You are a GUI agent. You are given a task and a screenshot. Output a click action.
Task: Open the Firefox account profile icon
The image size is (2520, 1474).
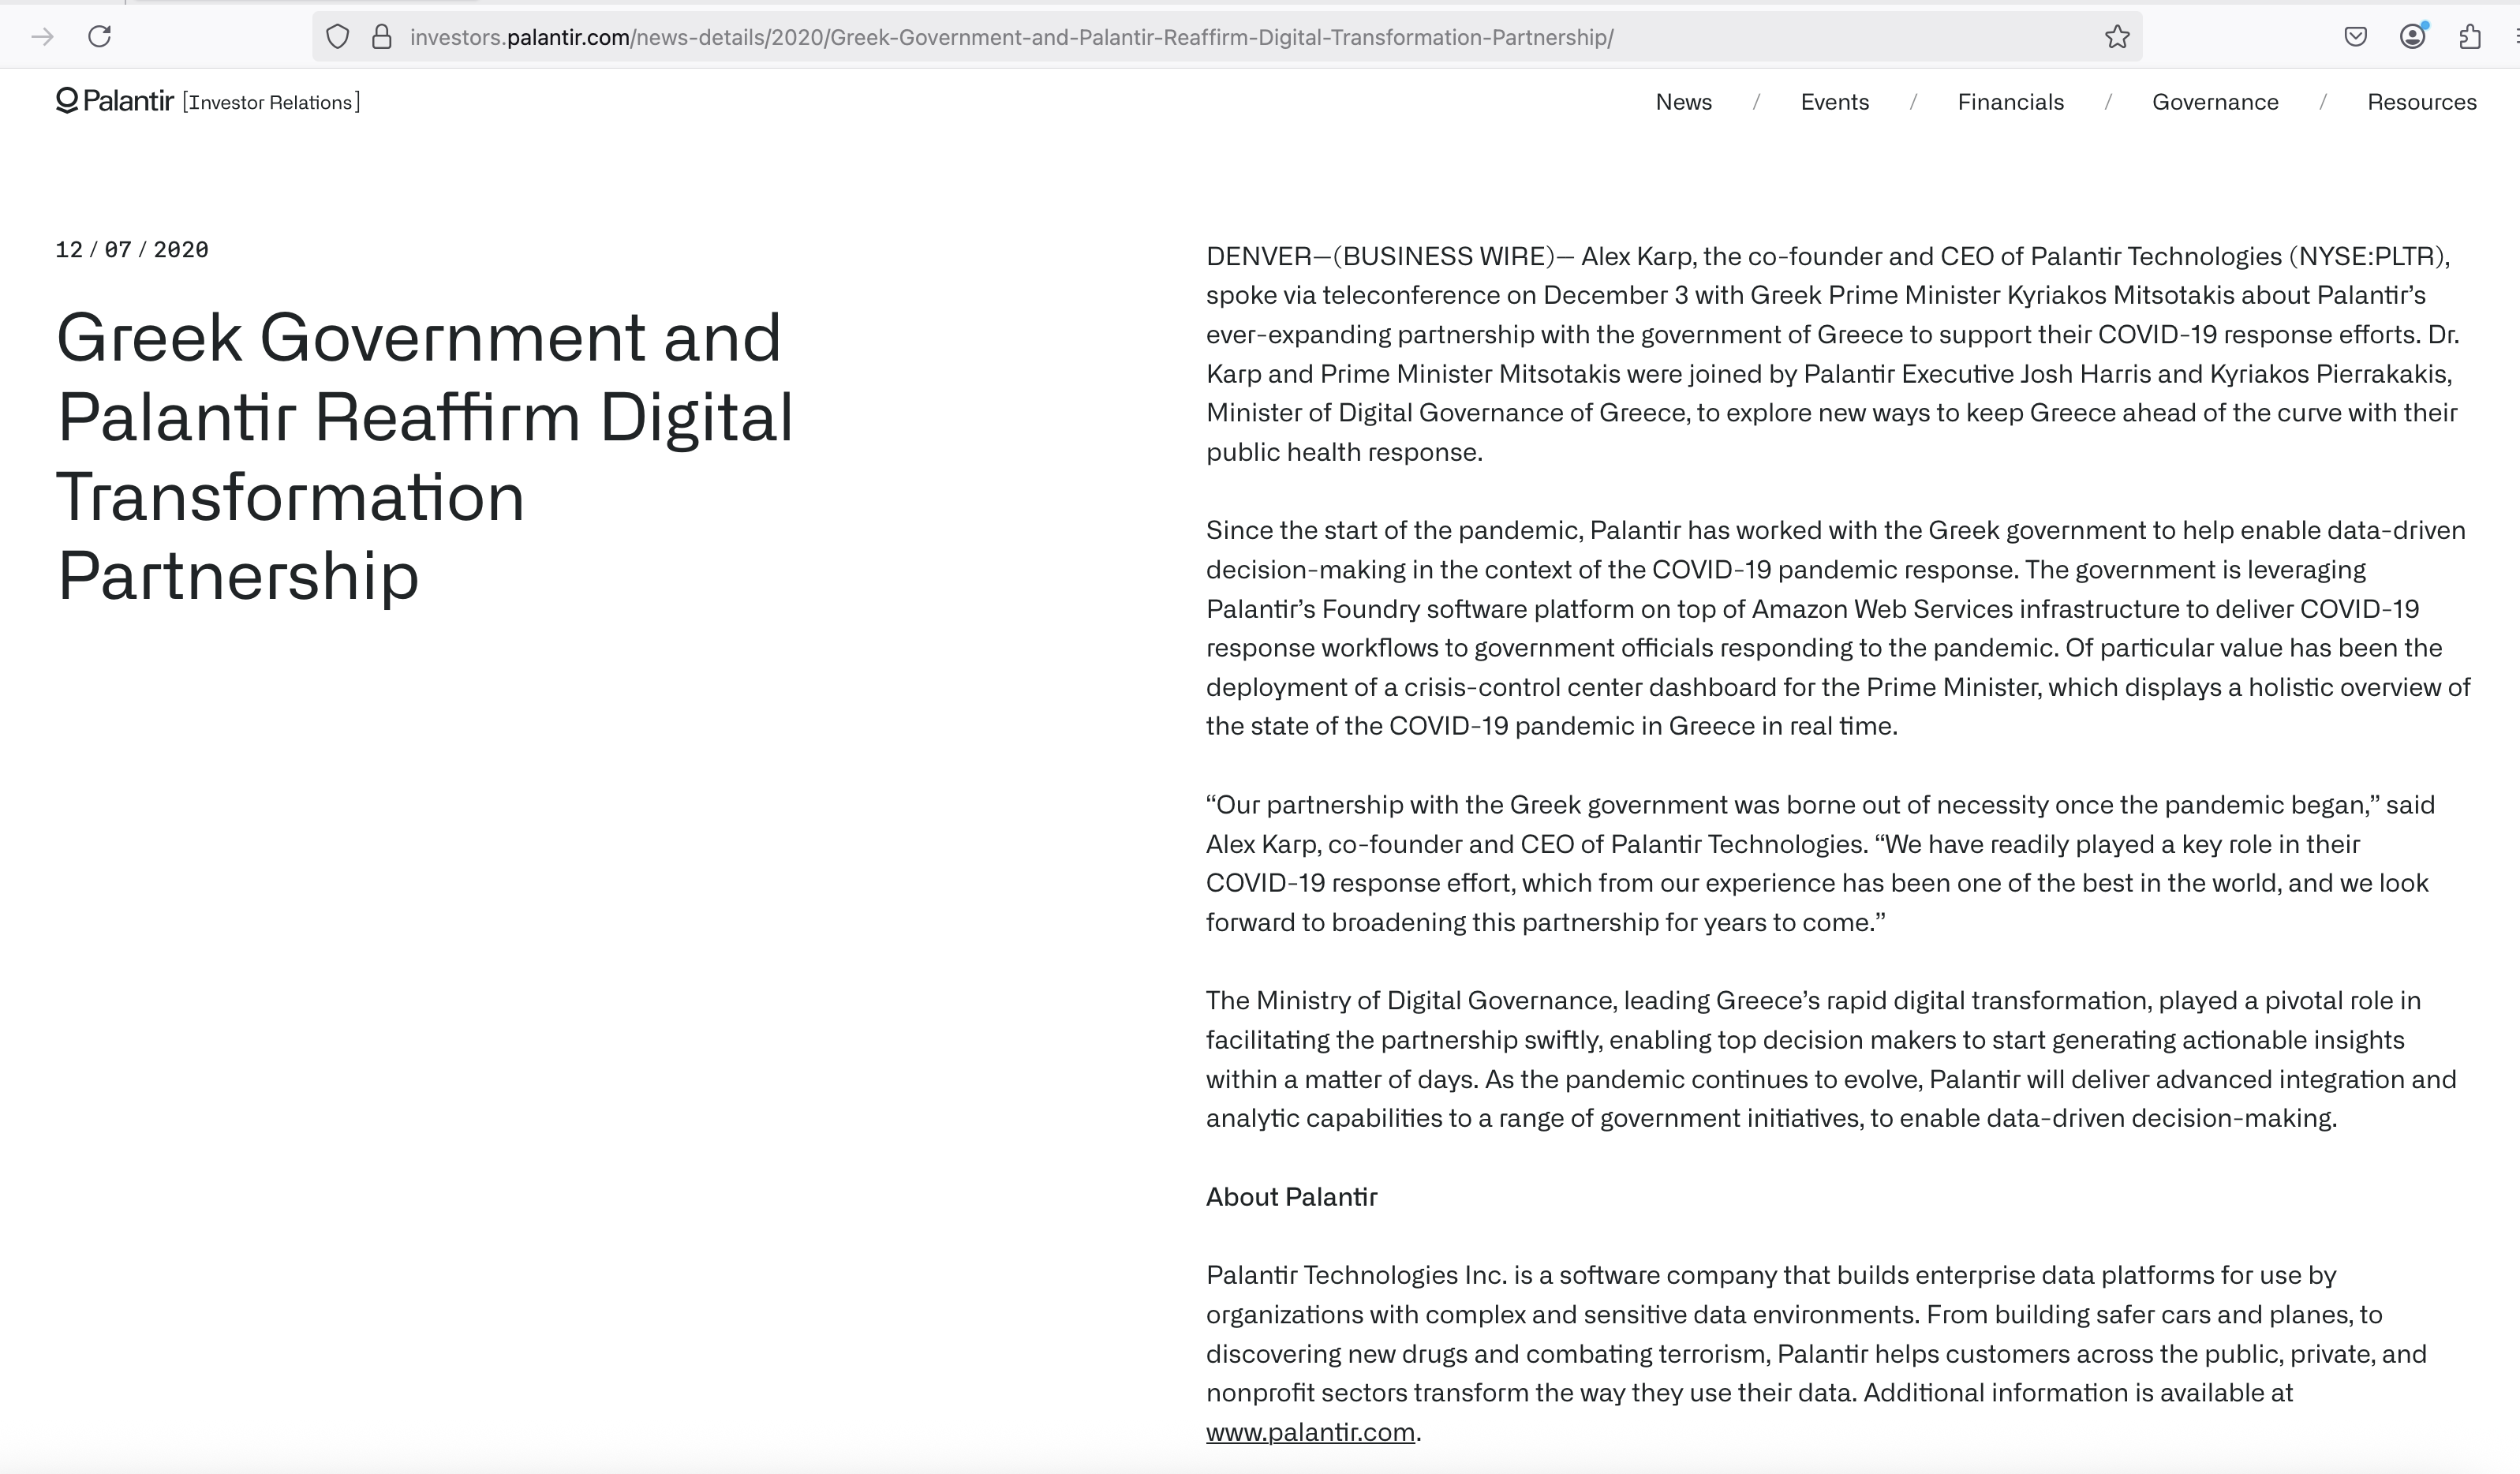pos(2412,37)
